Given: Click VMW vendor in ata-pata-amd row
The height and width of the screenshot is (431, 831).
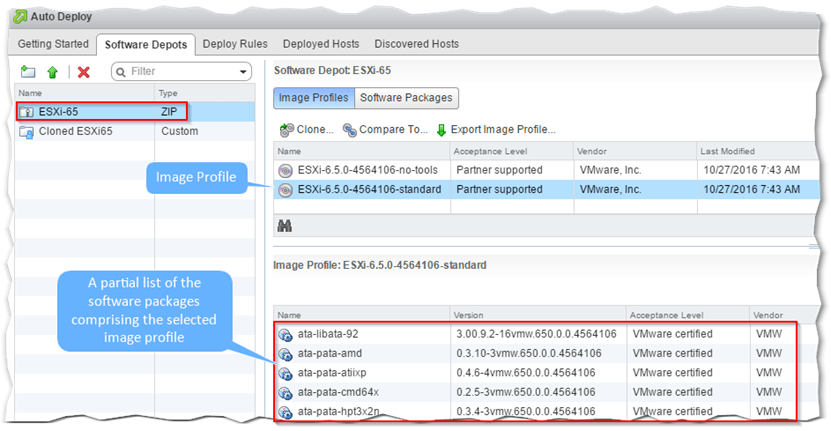Looking at the screenshot, I should pyautogui.click(x=769, y=354).
